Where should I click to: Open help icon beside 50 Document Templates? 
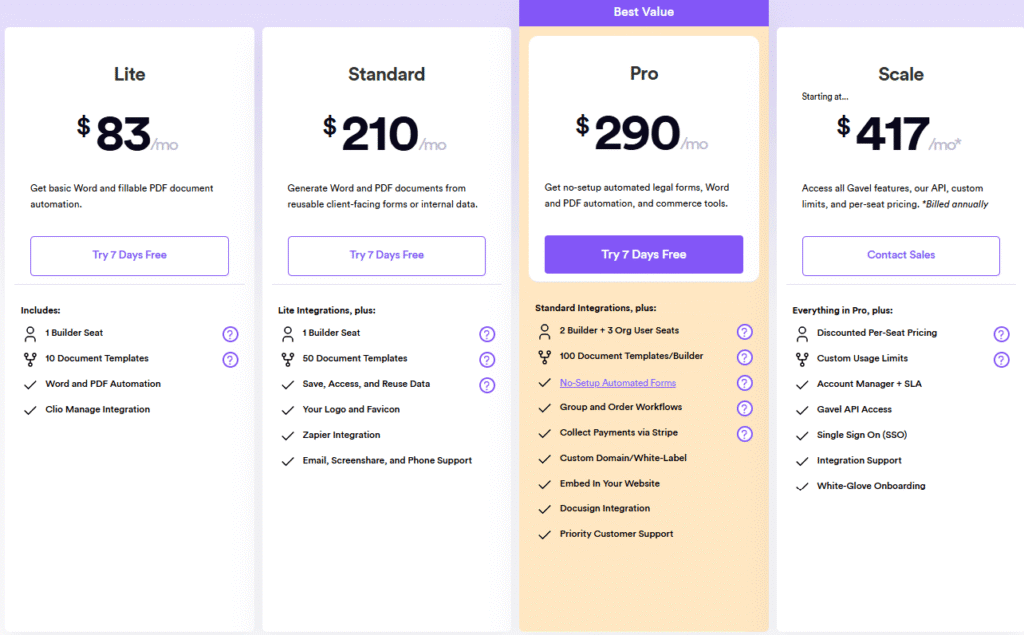click(487, 360)
